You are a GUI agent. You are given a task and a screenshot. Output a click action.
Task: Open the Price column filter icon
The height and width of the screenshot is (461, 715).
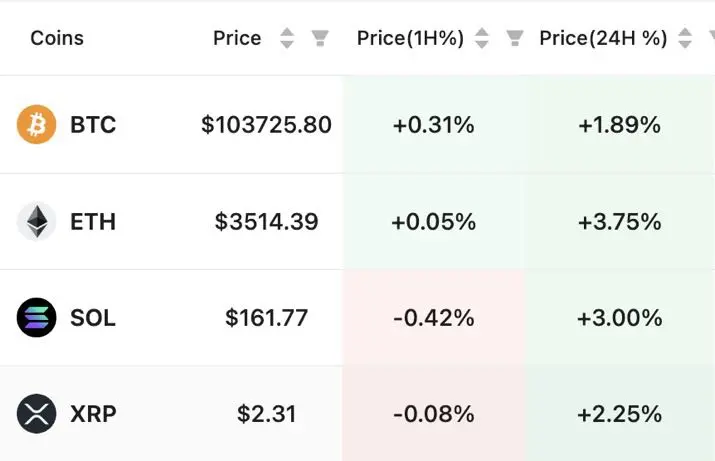point(320,38)
